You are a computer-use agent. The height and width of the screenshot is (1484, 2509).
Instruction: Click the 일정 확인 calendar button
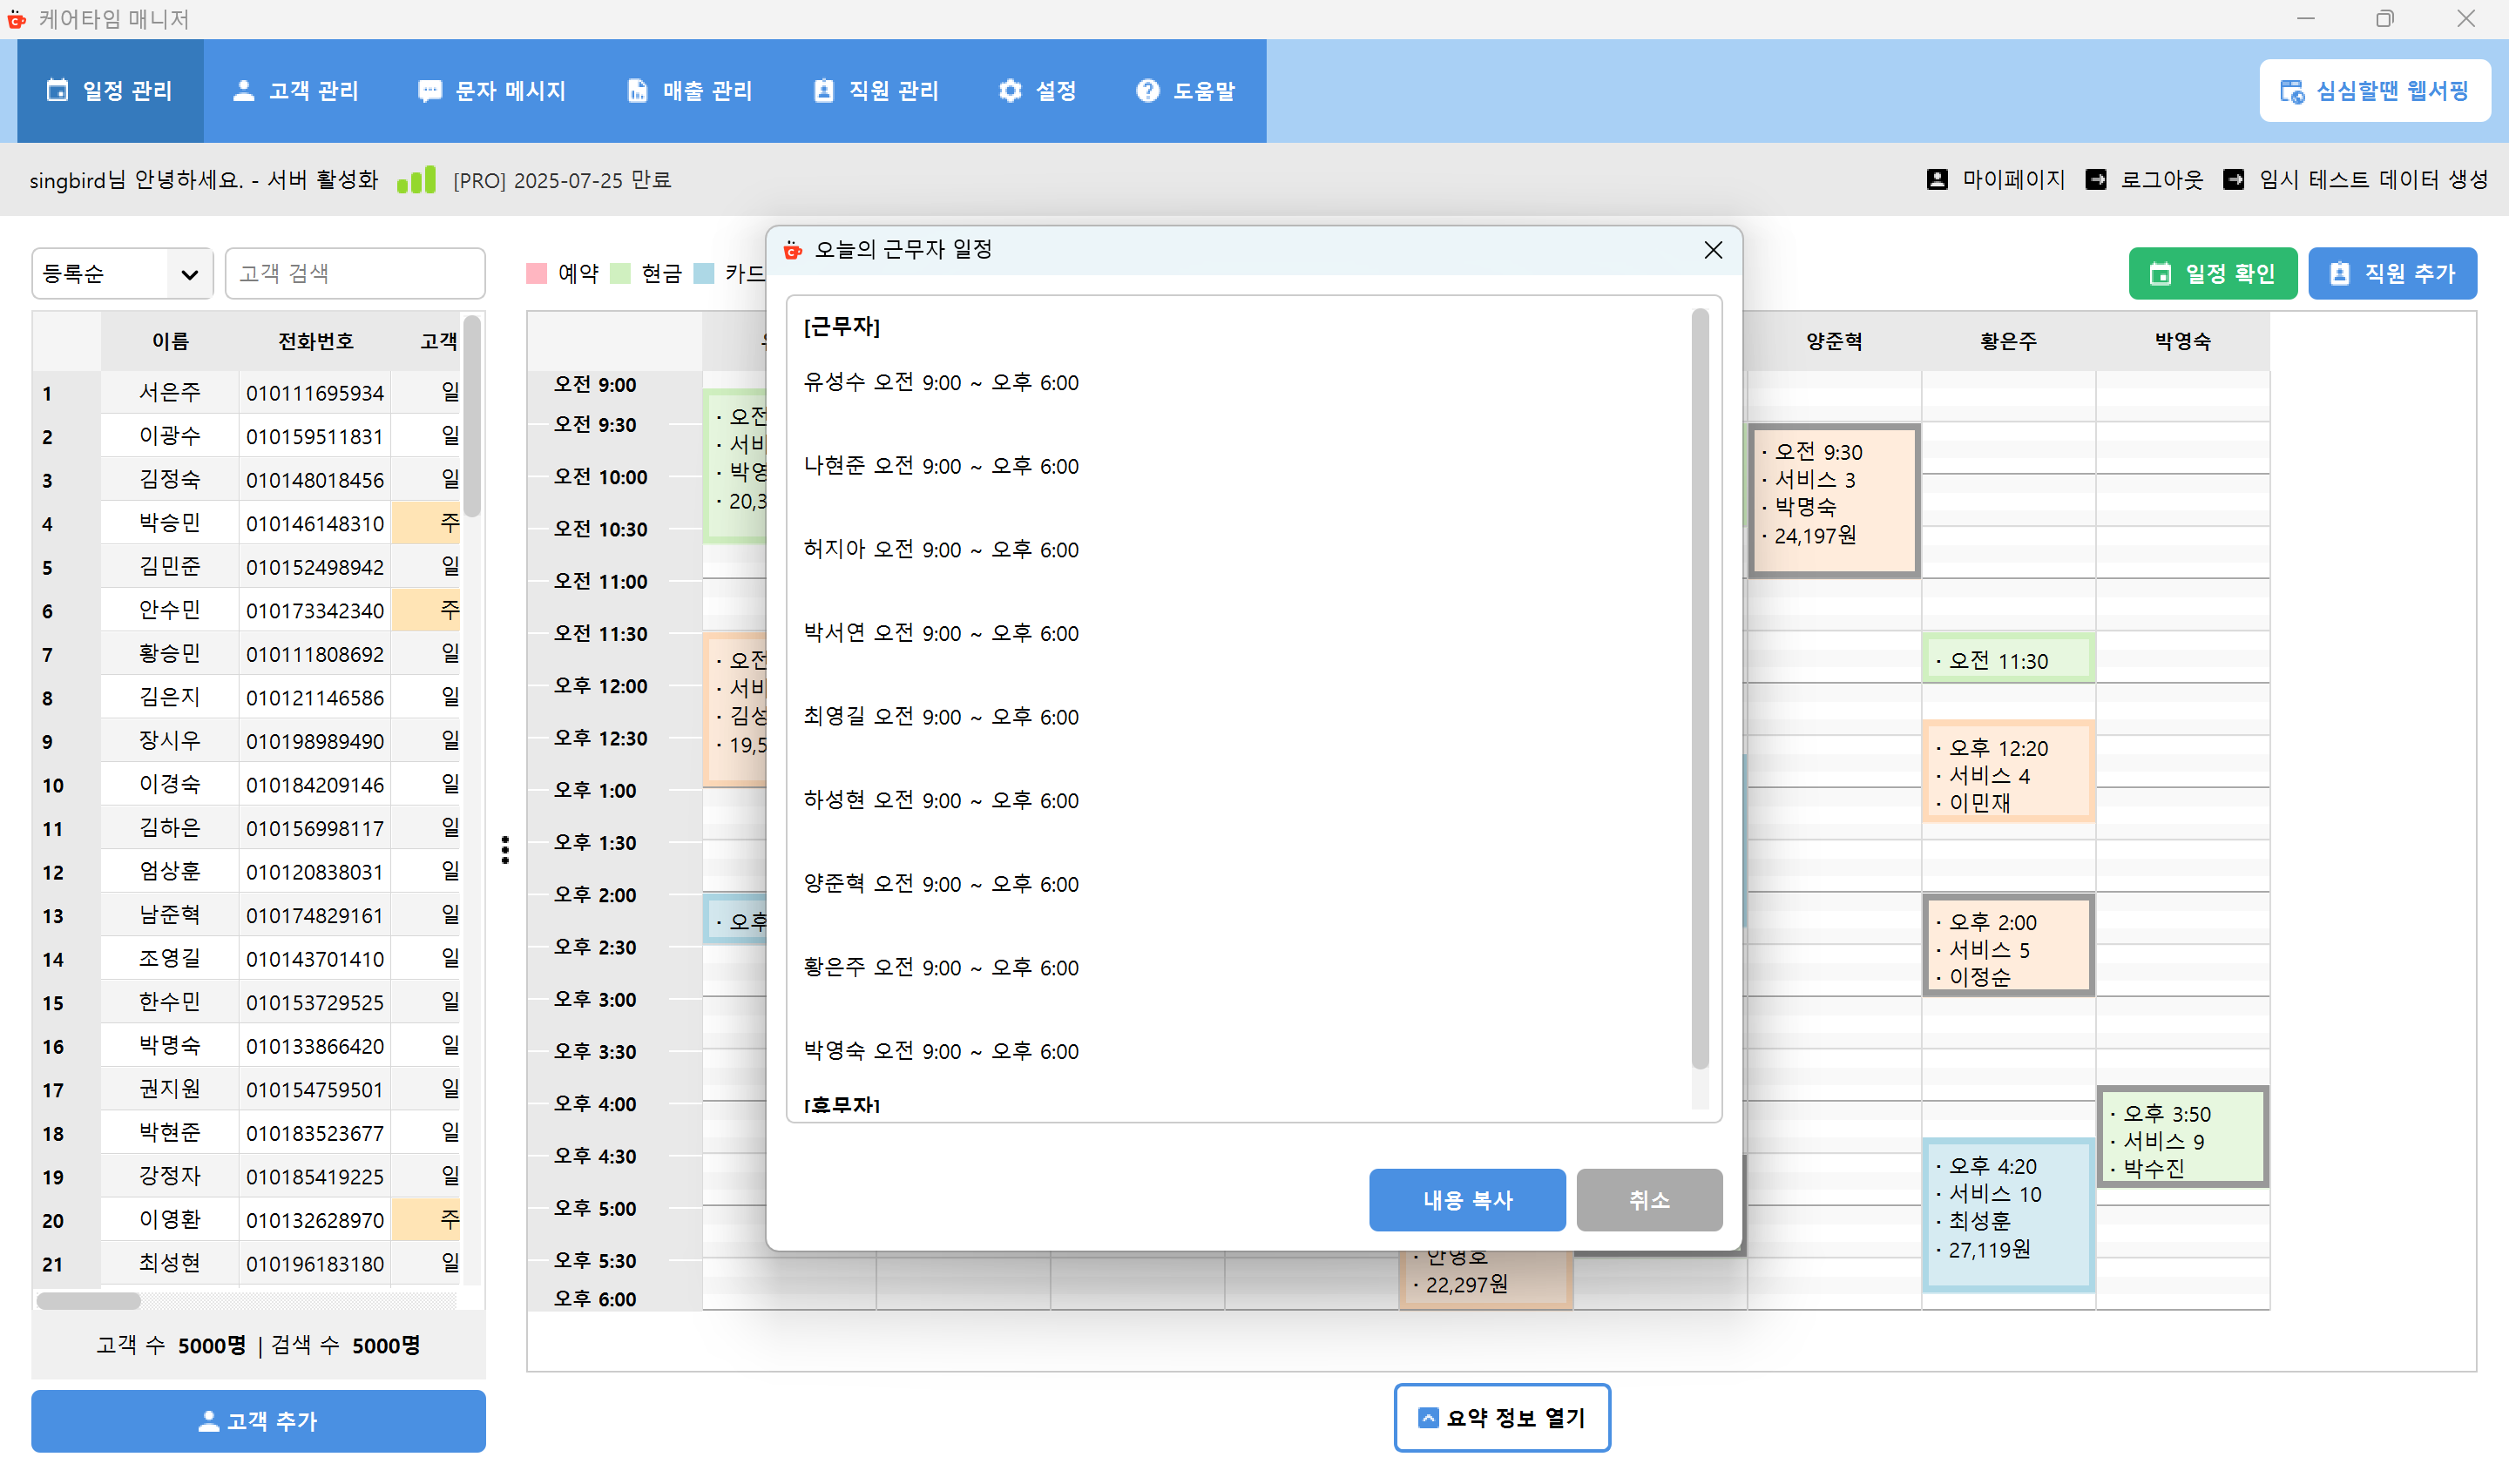2212,274
